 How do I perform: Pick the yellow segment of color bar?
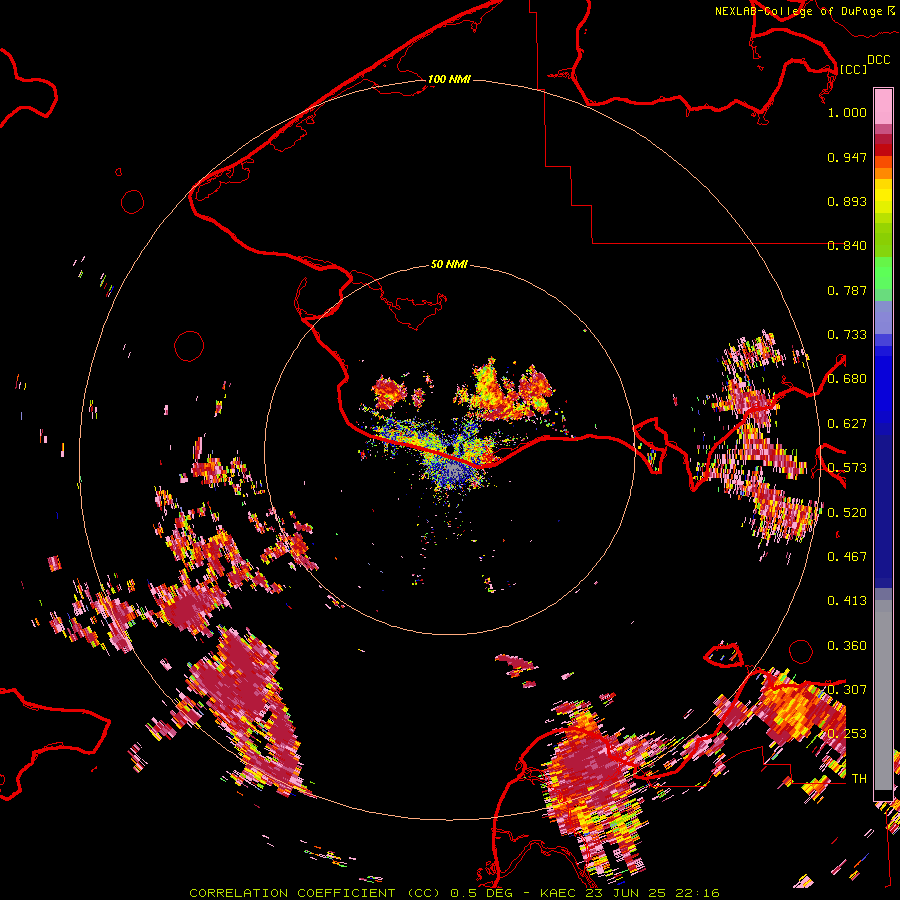(883, 198)
